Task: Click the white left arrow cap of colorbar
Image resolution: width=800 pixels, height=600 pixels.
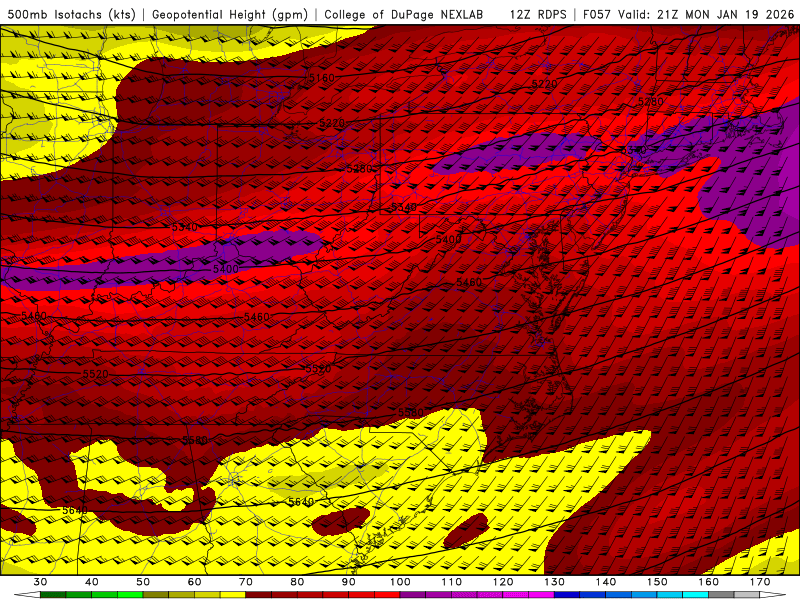Action: pos(28,594)
